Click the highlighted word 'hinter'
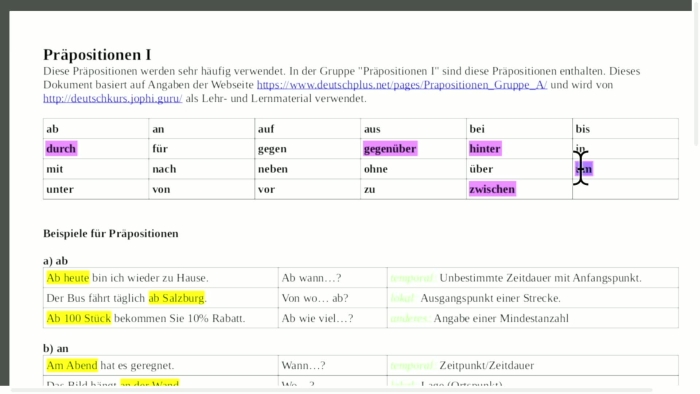Image resolution: width=700 pixels, height=394 pixels. pyautogui.click(x=485, y=149)
